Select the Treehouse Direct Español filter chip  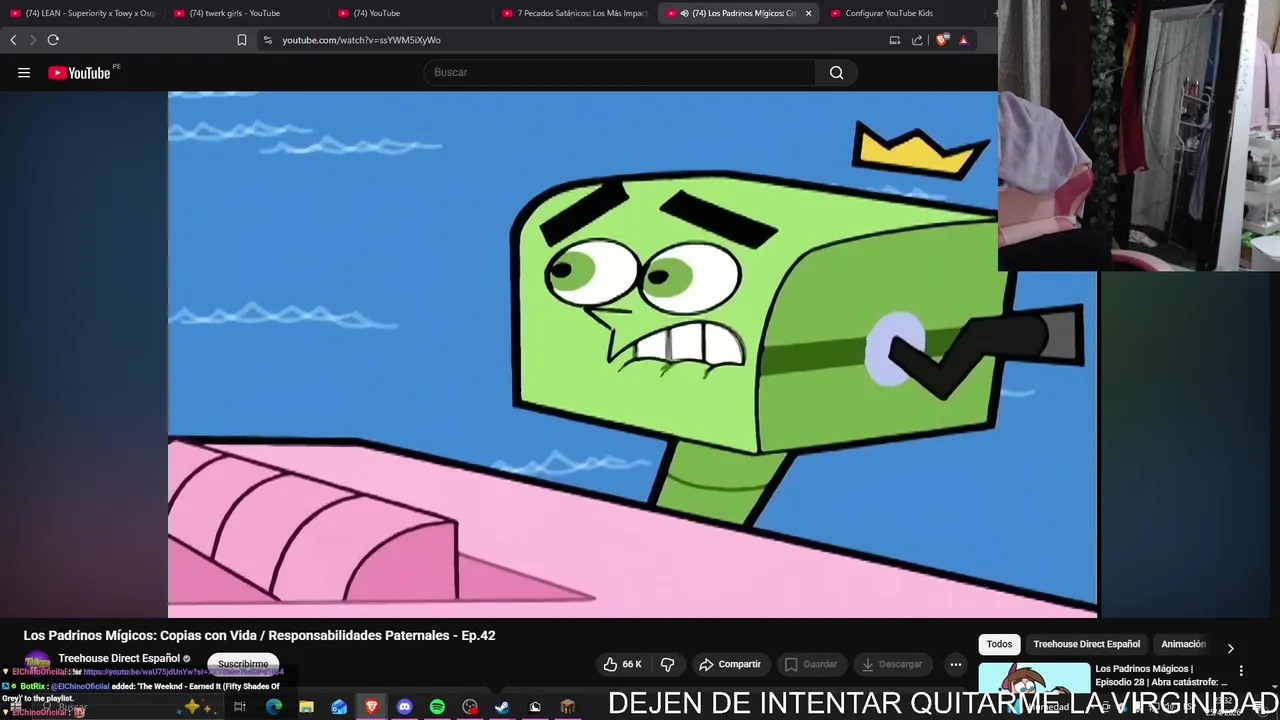click(1086, 644)
